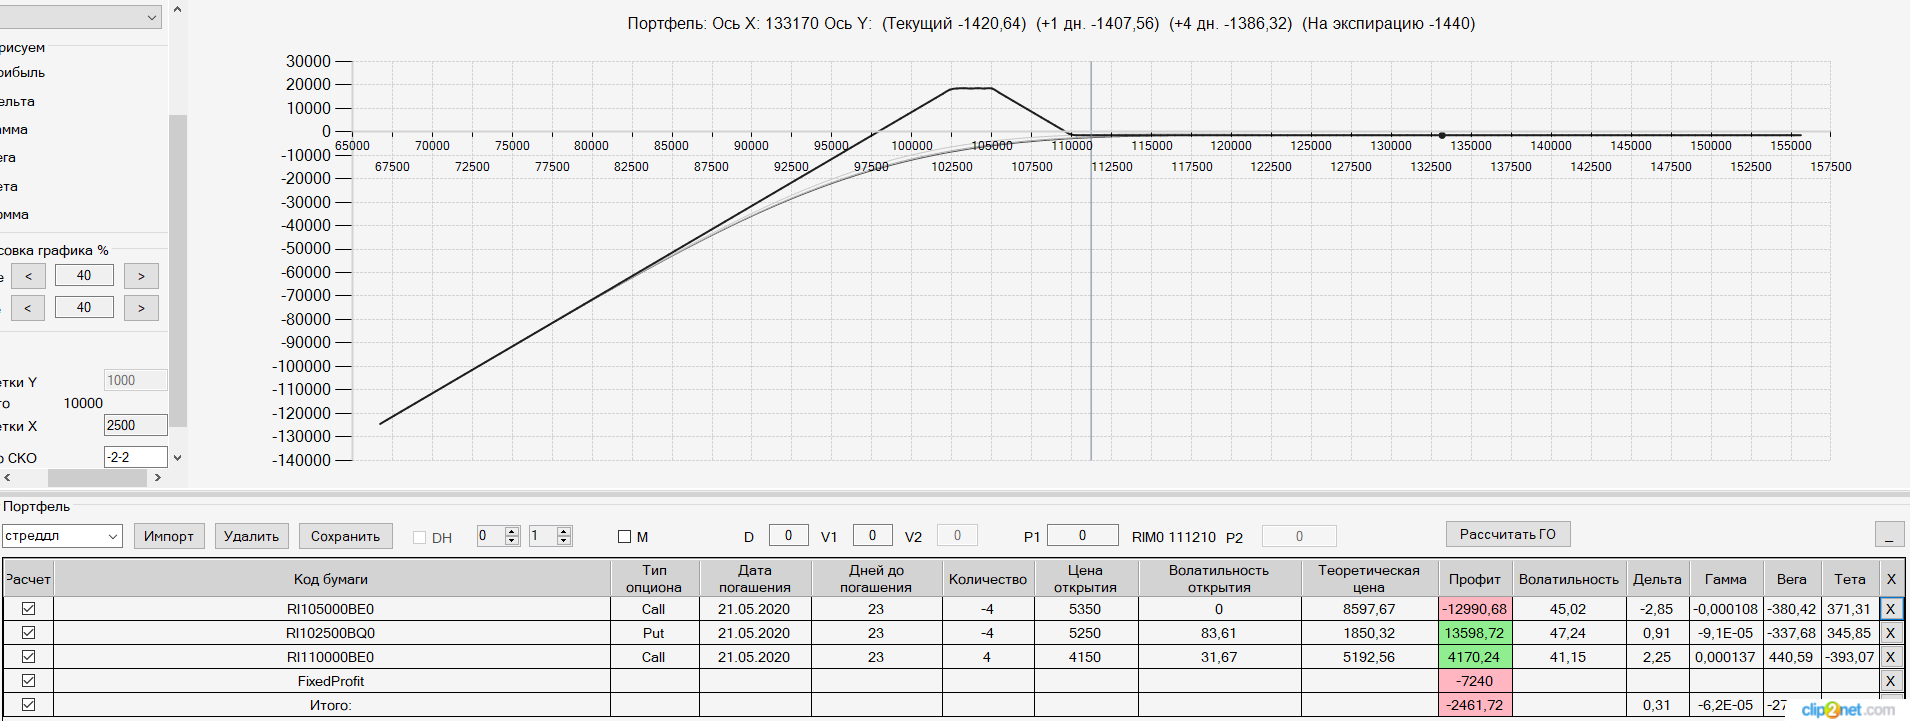The width and height of the screenshot is (1910, 721).
Task: Click the left panel's scroll down arrow
Action: point(178,458)
